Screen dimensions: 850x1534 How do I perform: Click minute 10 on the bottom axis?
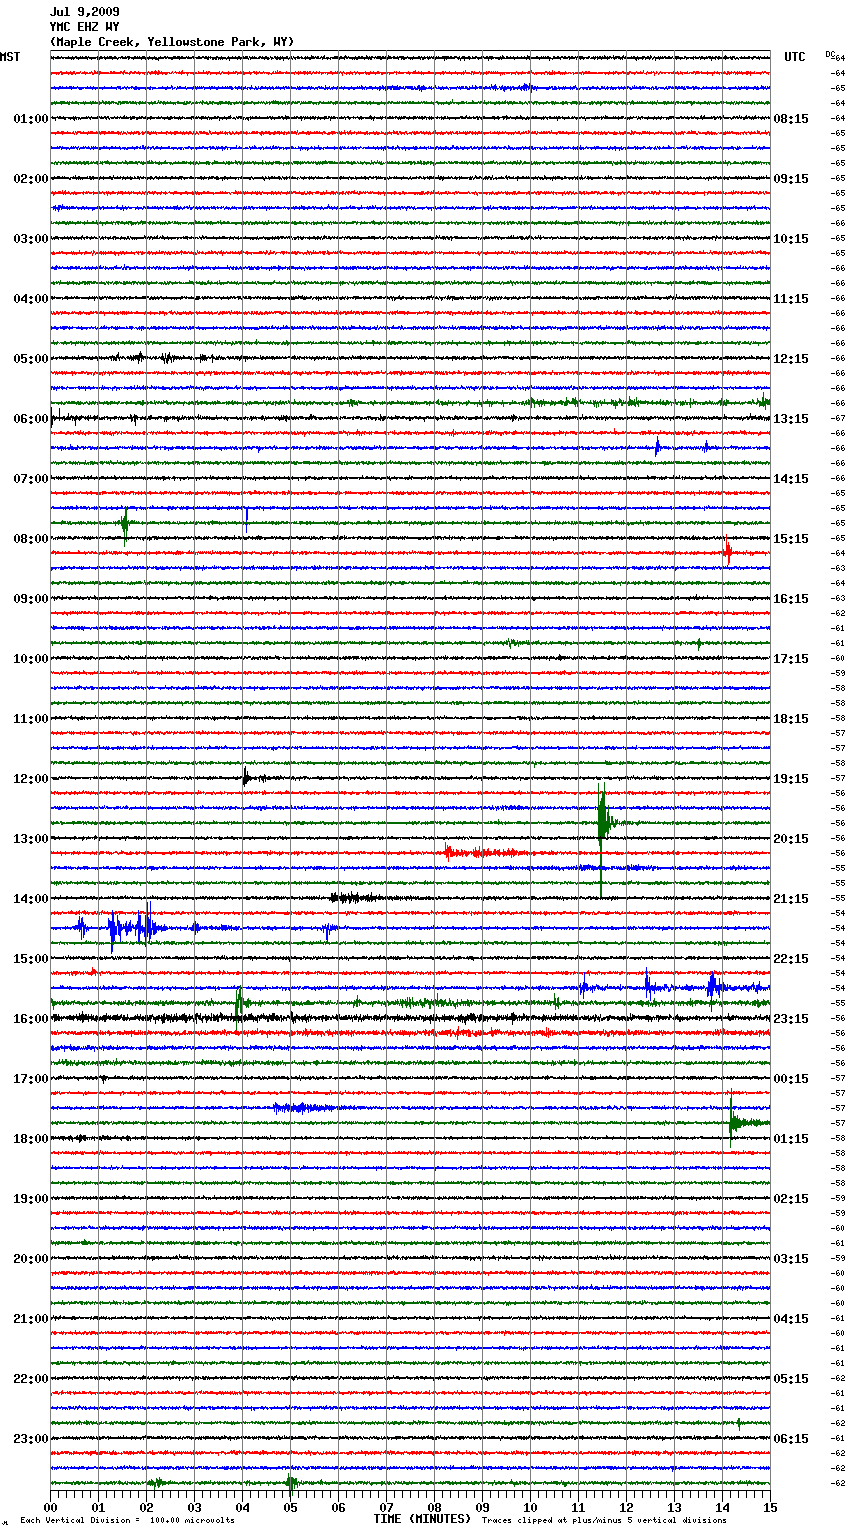[x=530, y=1507]
